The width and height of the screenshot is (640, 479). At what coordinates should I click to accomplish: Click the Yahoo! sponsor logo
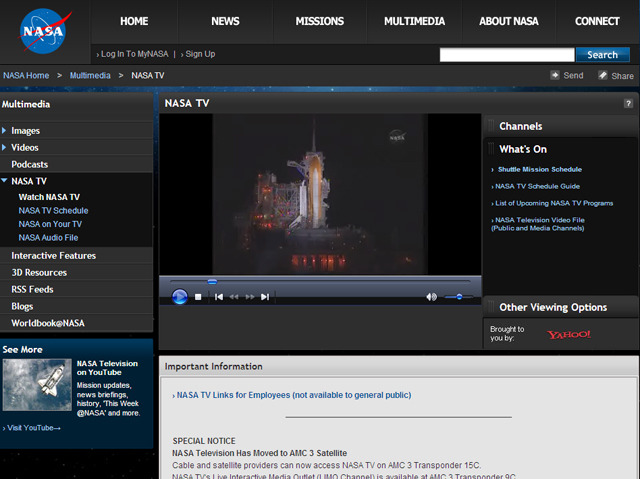click(x=569, y=335)
